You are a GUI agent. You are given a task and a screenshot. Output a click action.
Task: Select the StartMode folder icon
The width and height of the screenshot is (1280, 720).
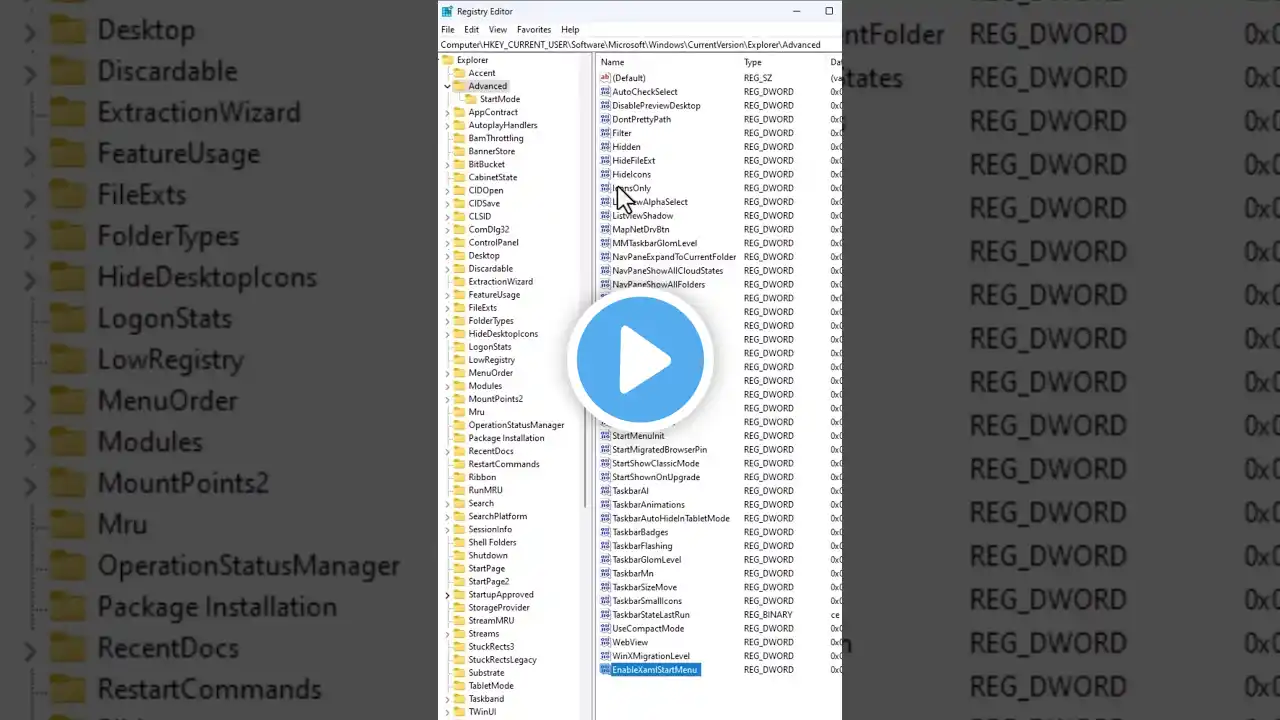click(471, 99)
